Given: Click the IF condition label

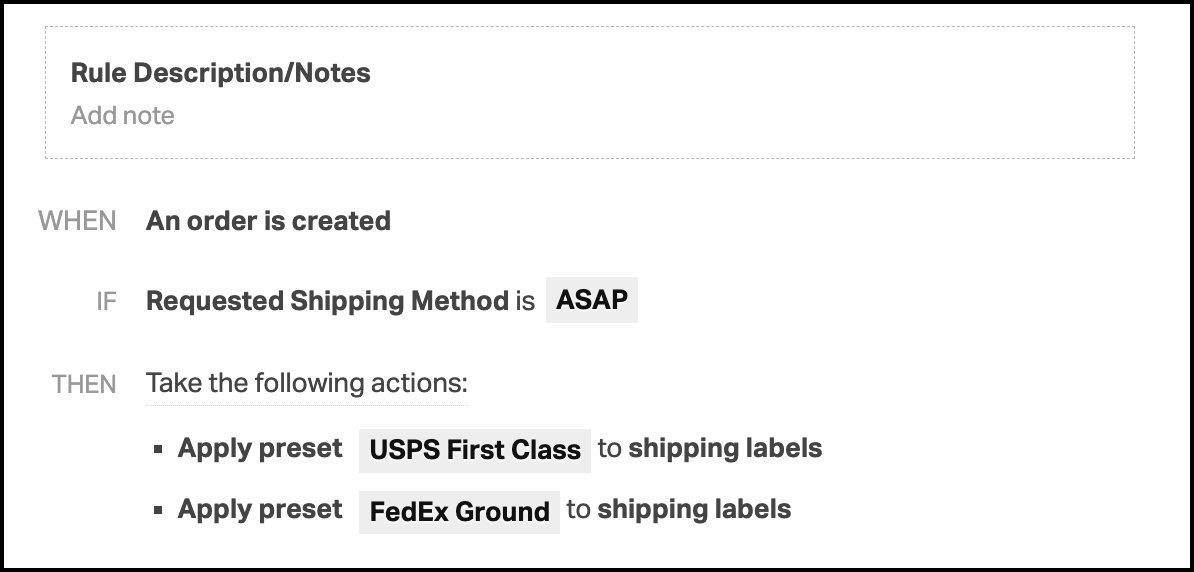Looking at the screenshot, I should point(106,302).
